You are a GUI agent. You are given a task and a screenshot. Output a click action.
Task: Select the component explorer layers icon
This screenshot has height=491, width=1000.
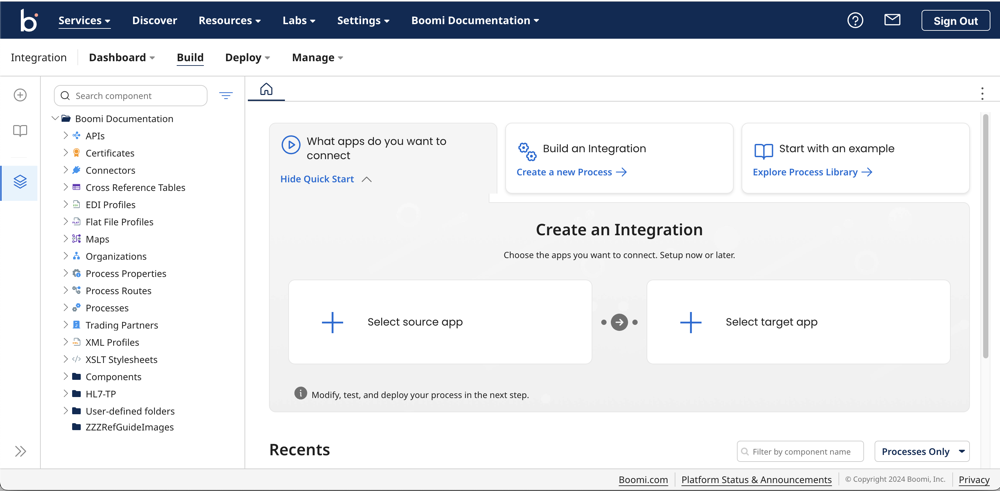(x=20, y=182)
